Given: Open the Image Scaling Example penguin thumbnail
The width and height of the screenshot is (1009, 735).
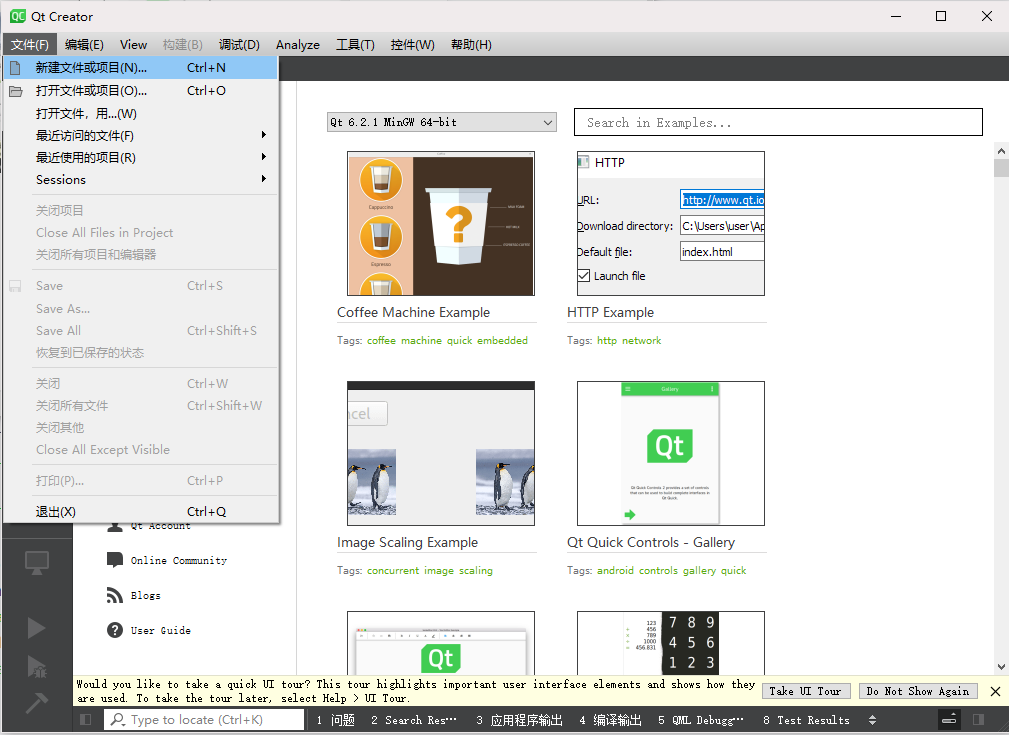Looking at the screenshot, I should tap(441, 453).
